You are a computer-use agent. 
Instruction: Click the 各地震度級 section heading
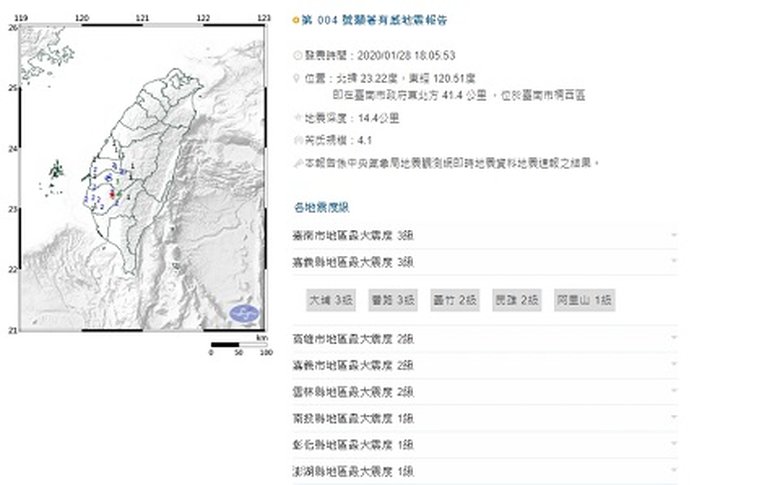tap(321, 207)
